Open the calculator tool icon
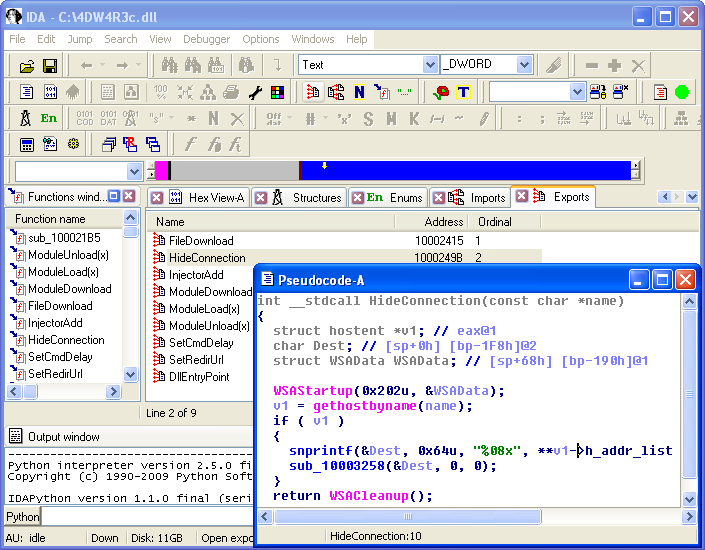Image resolution: width=705 pixels, height=550 pixels. tap(27, 145)
